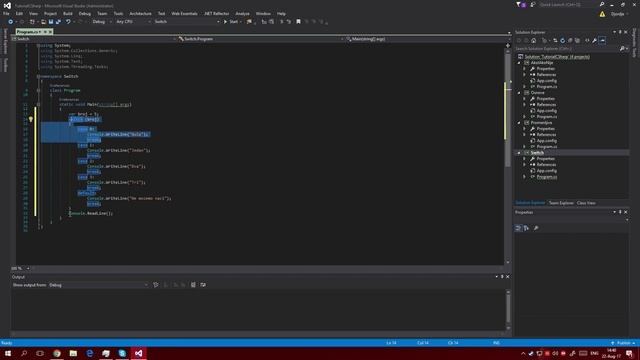Click the lightbulb quick actions icon
640x360 pixels.
[x=31, y=120]
